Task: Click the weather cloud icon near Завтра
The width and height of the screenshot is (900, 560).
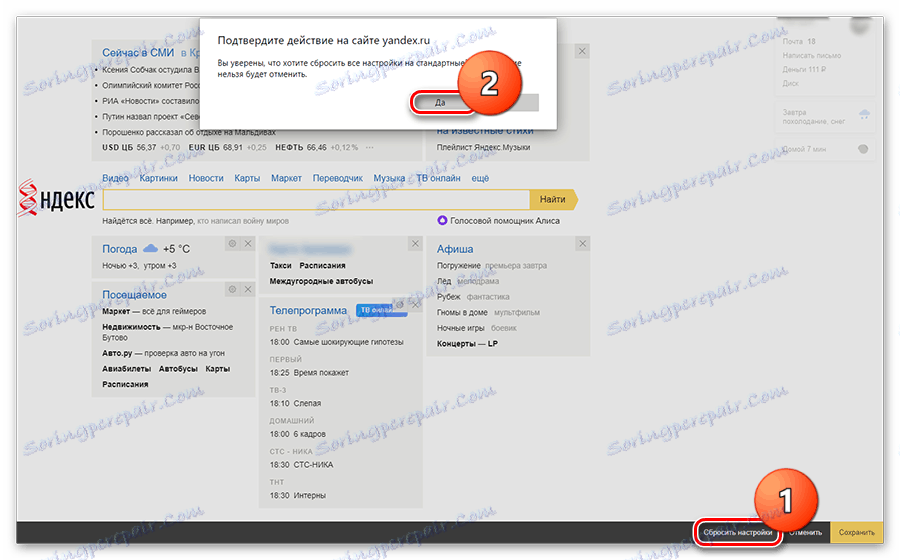Action: 864,114
